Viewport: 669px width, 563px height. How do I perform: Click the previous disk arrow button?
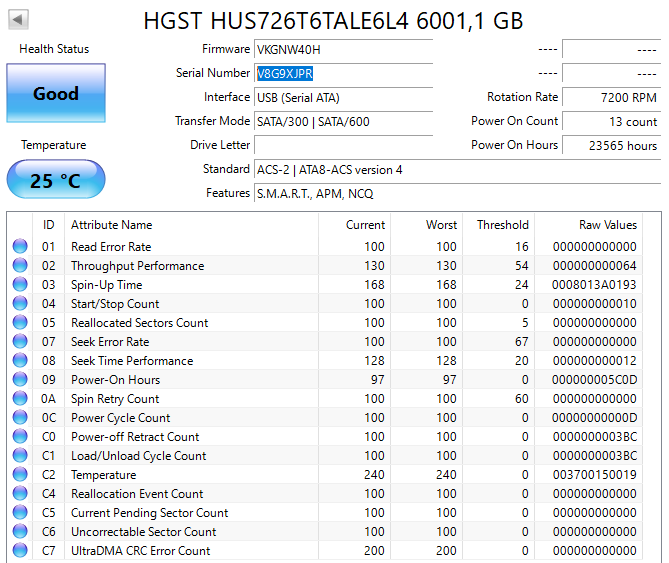click(19, 20)
